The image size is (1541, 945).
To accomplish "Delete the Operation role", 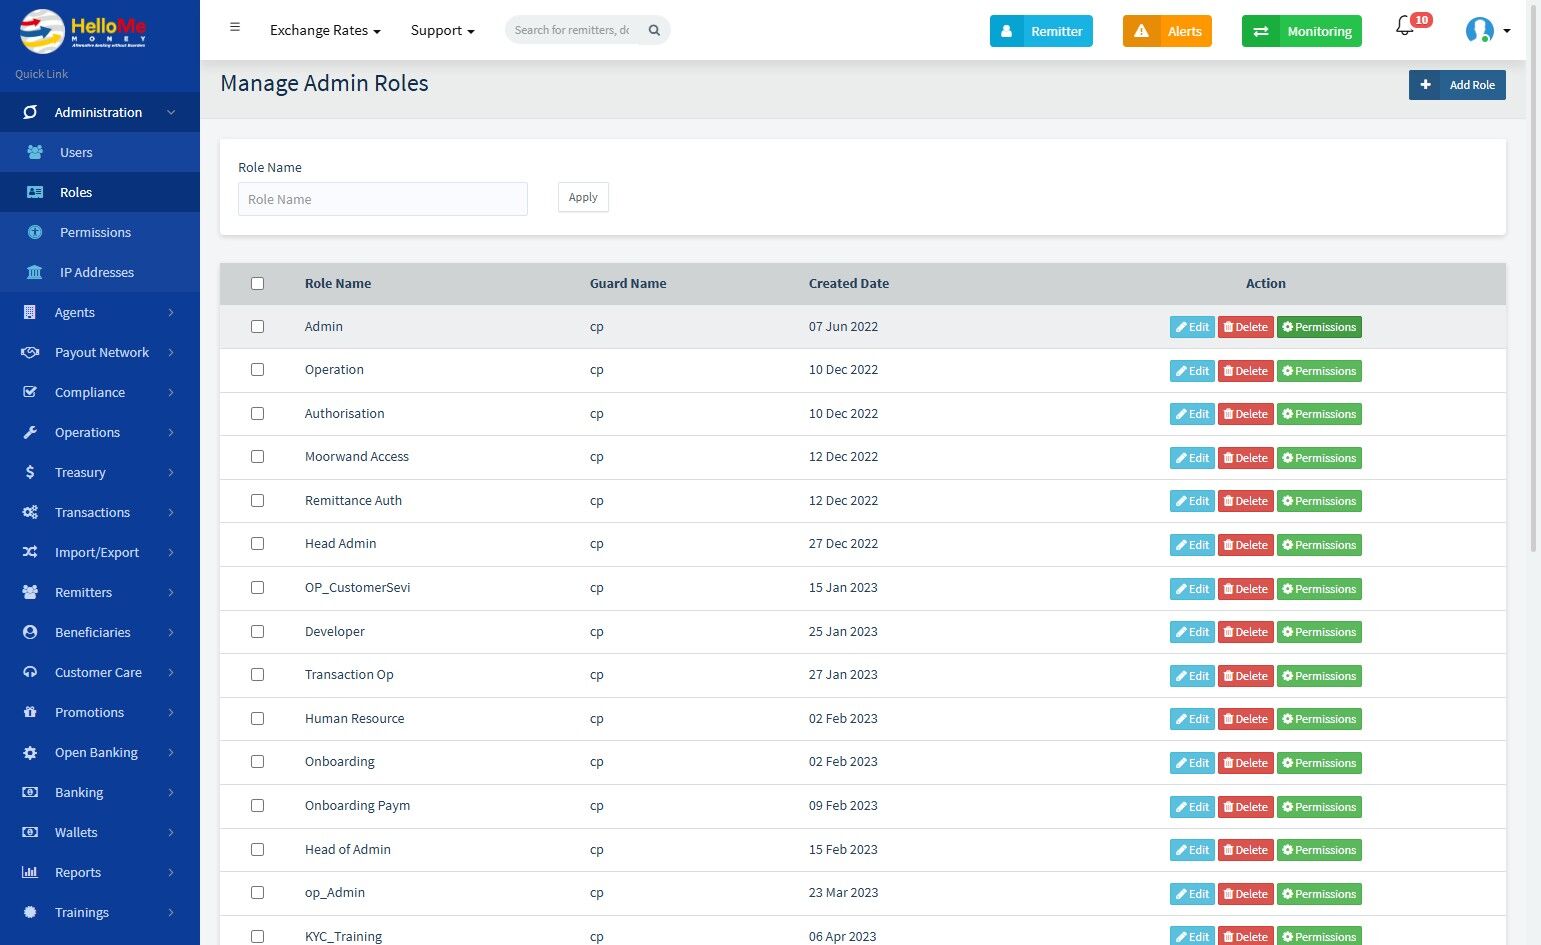I will (x=1245, y=371).
